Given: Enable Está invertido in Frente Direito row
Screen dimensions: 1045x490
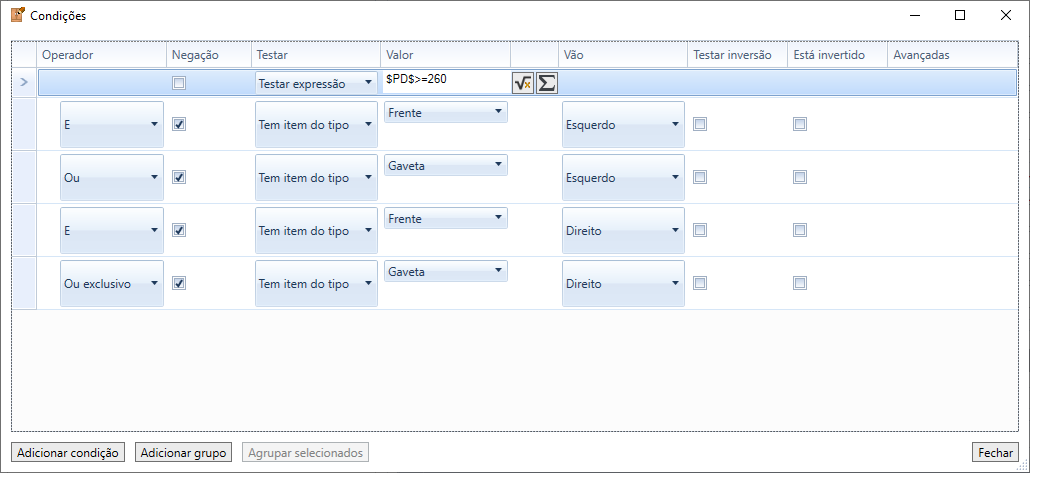Looking at the screenshot, I should [x=800, y=230].
